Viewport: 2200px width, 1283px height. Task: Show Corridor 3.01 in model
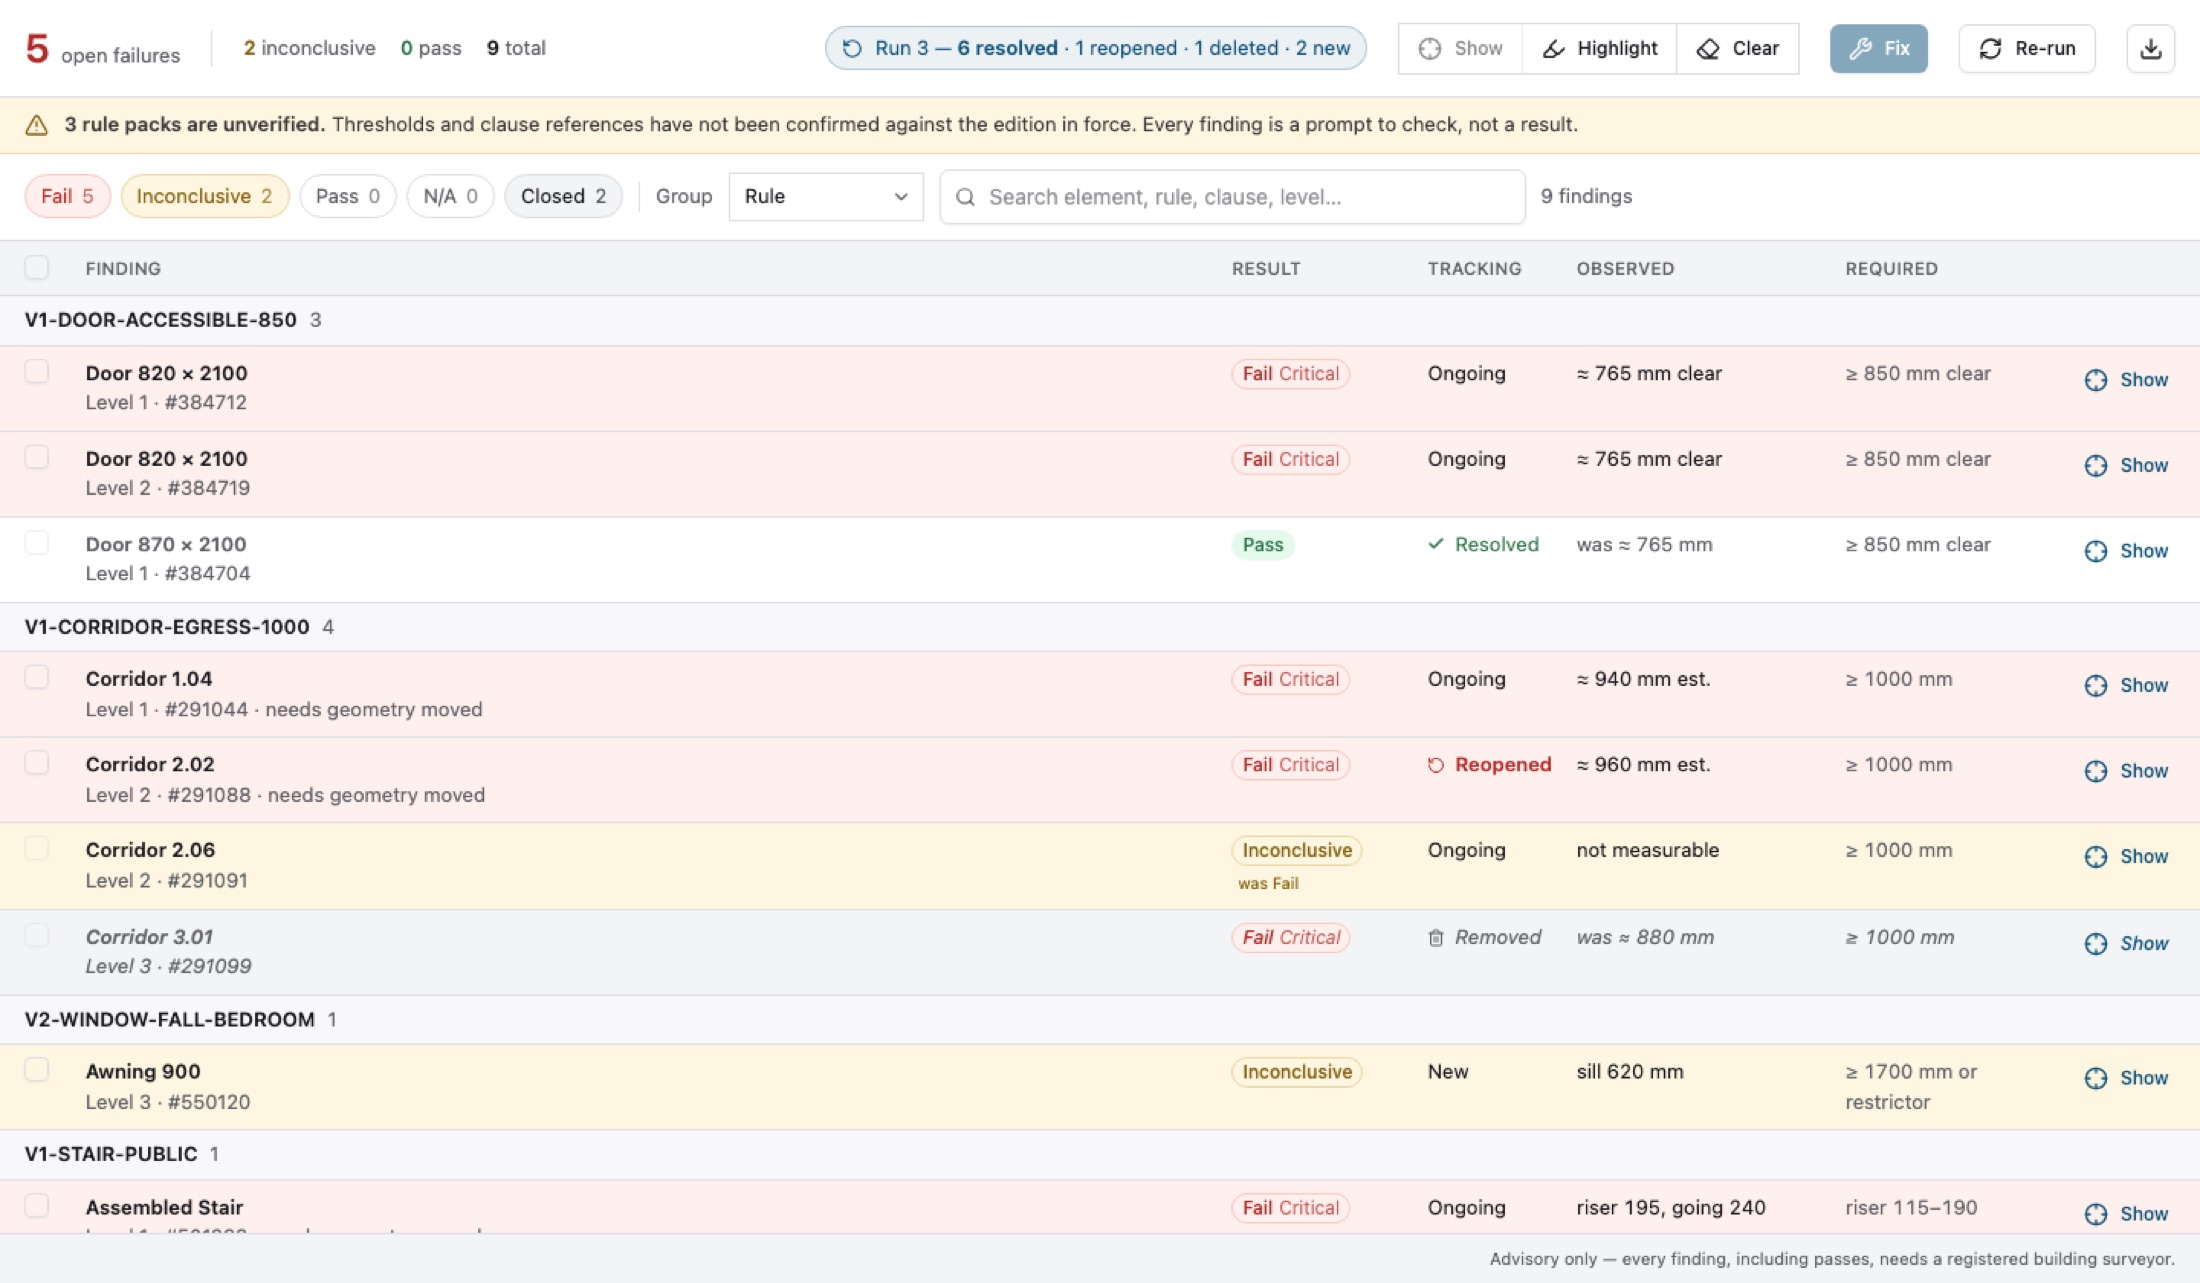click(2126, 944)
